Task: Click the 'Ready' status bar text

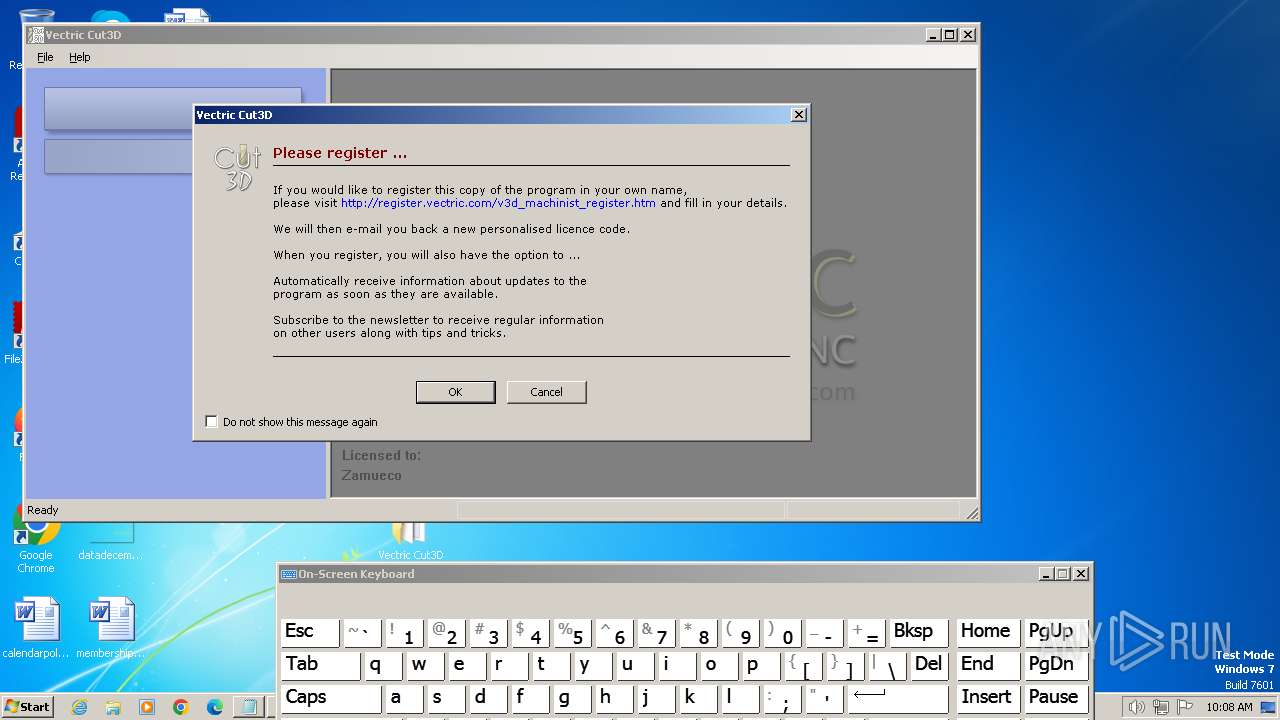Action: [43, 510]
